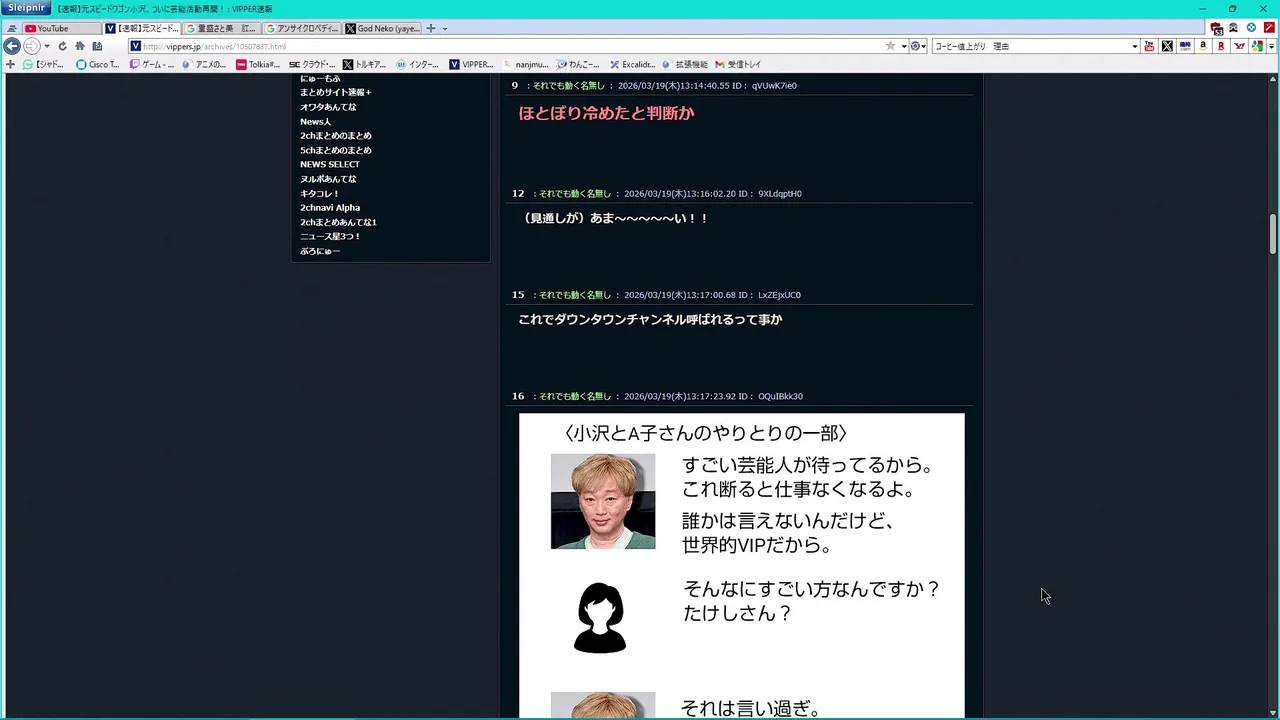Viewport: 1280px width, 720px height.
Task: Open the トルキア... X bookmark
Action: click(x=365, y=64)
